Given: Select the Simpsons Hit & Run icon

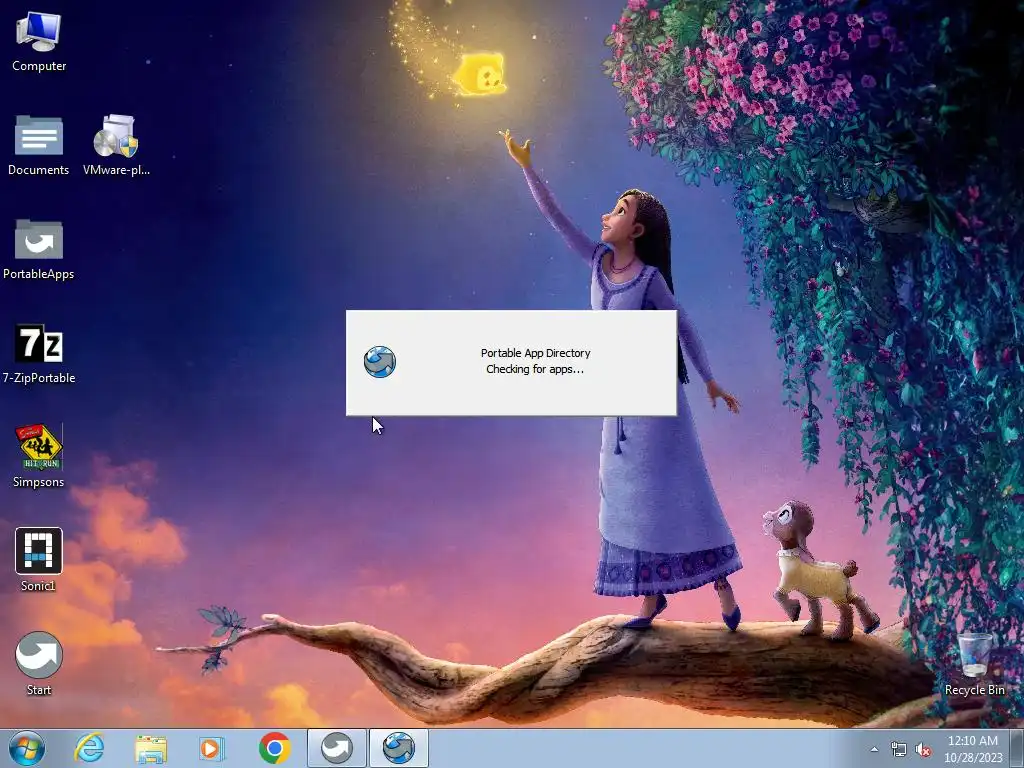Looking at the screenshot, I should click(39, 456).
